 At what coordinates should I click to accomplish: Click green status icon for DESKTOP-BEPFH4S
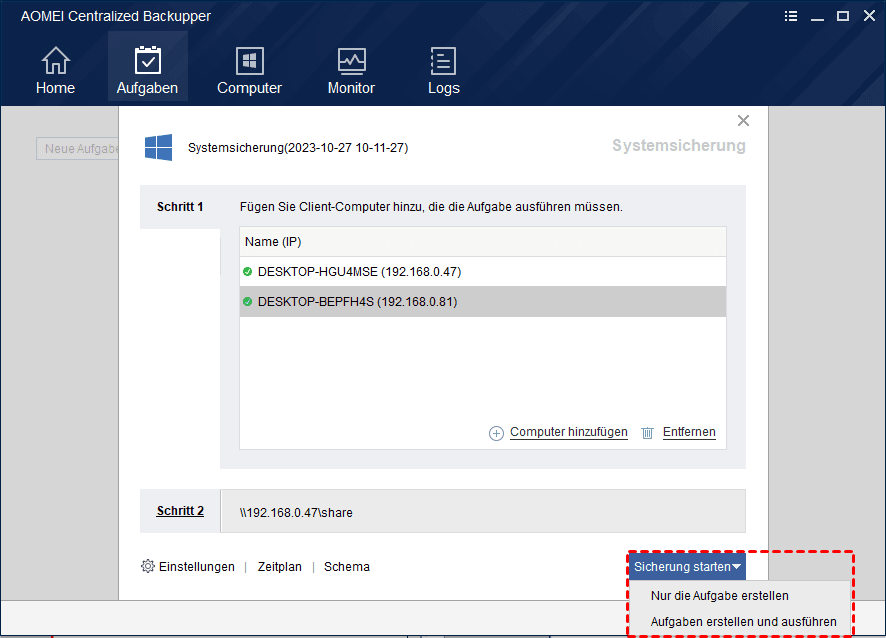247,302
